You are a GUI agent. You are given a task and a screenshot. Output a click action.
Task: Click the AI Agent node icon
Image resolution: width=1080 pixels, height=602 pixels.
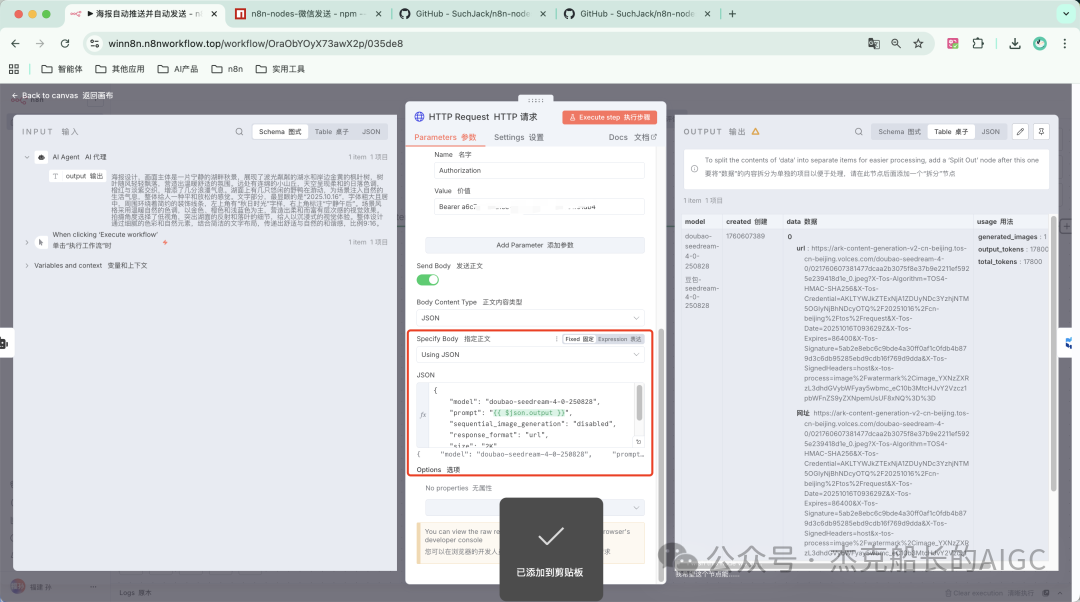click(x=41, y=157)
